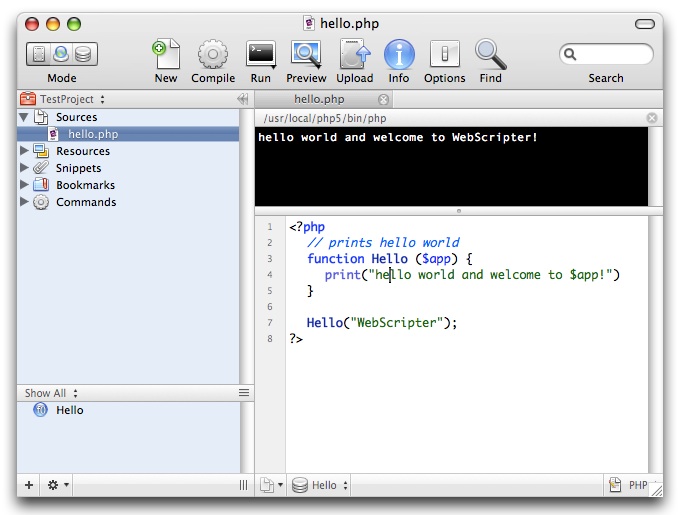The width and height of the screenshot is (681, 515).
Task: Click the Resources folder icon
Action: (x=41, y=151)
